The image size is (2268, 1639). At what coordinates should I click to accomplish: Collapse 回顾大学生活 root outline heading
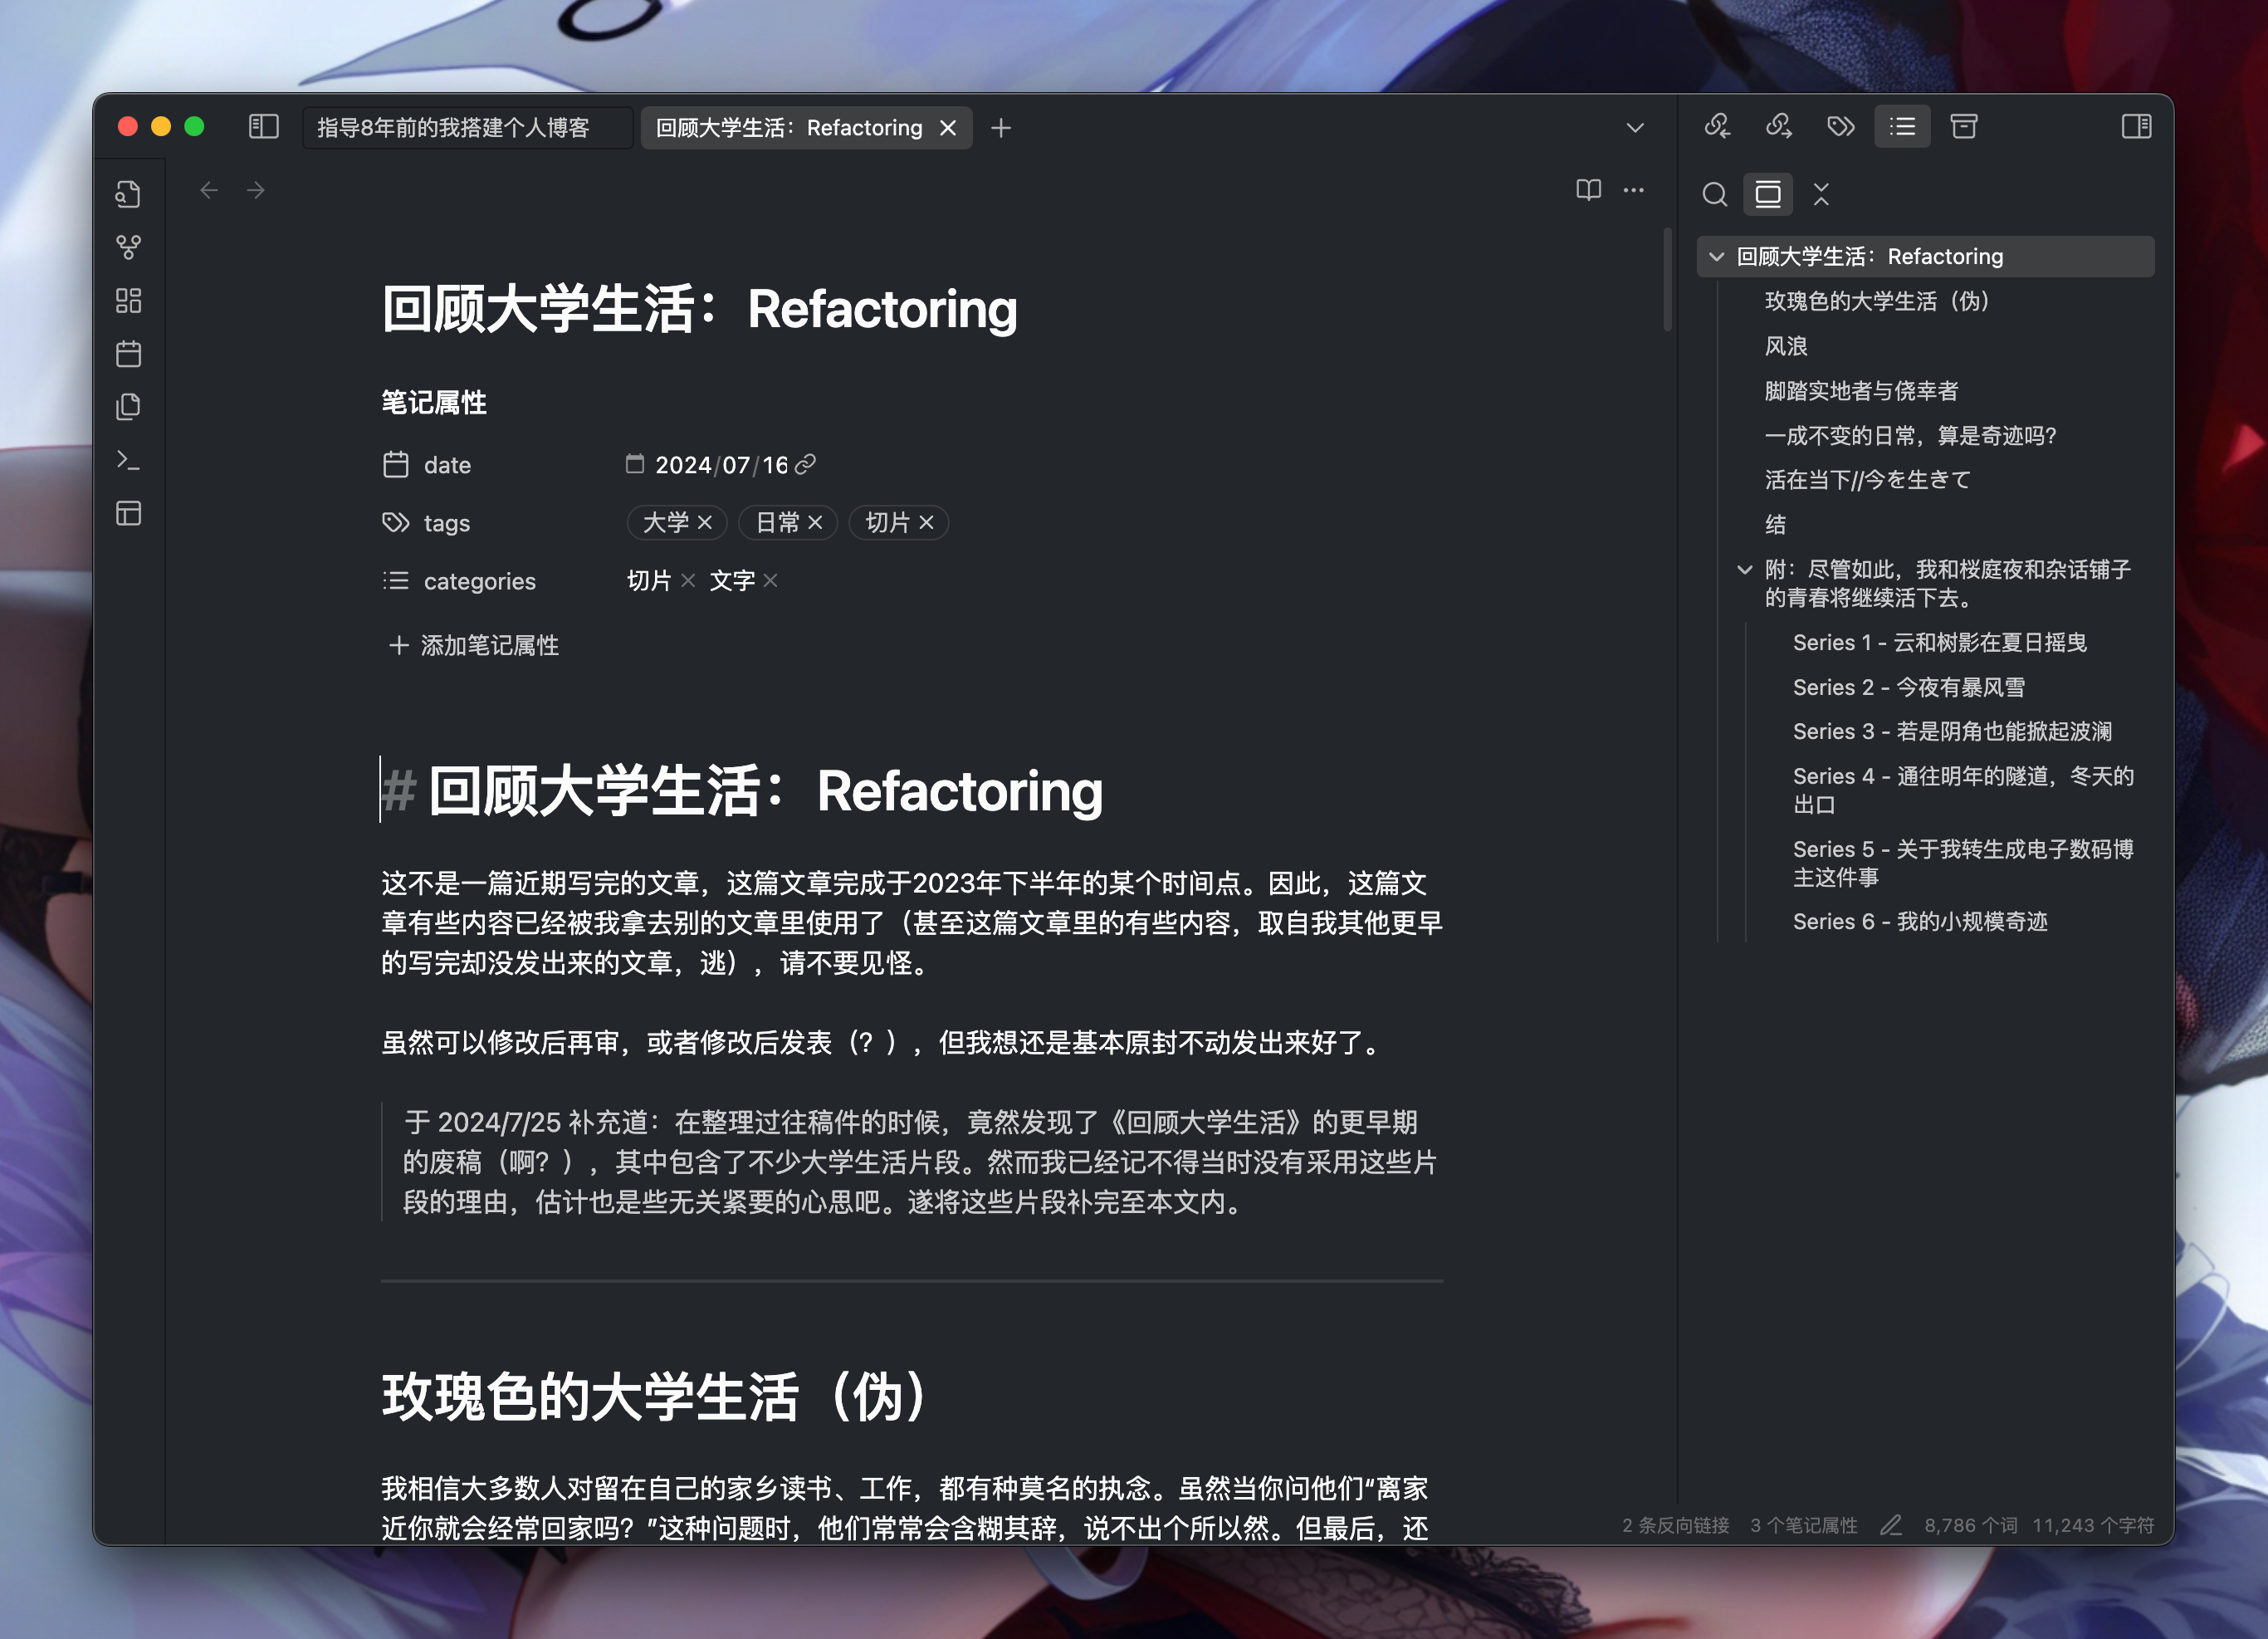(1716, 257)
